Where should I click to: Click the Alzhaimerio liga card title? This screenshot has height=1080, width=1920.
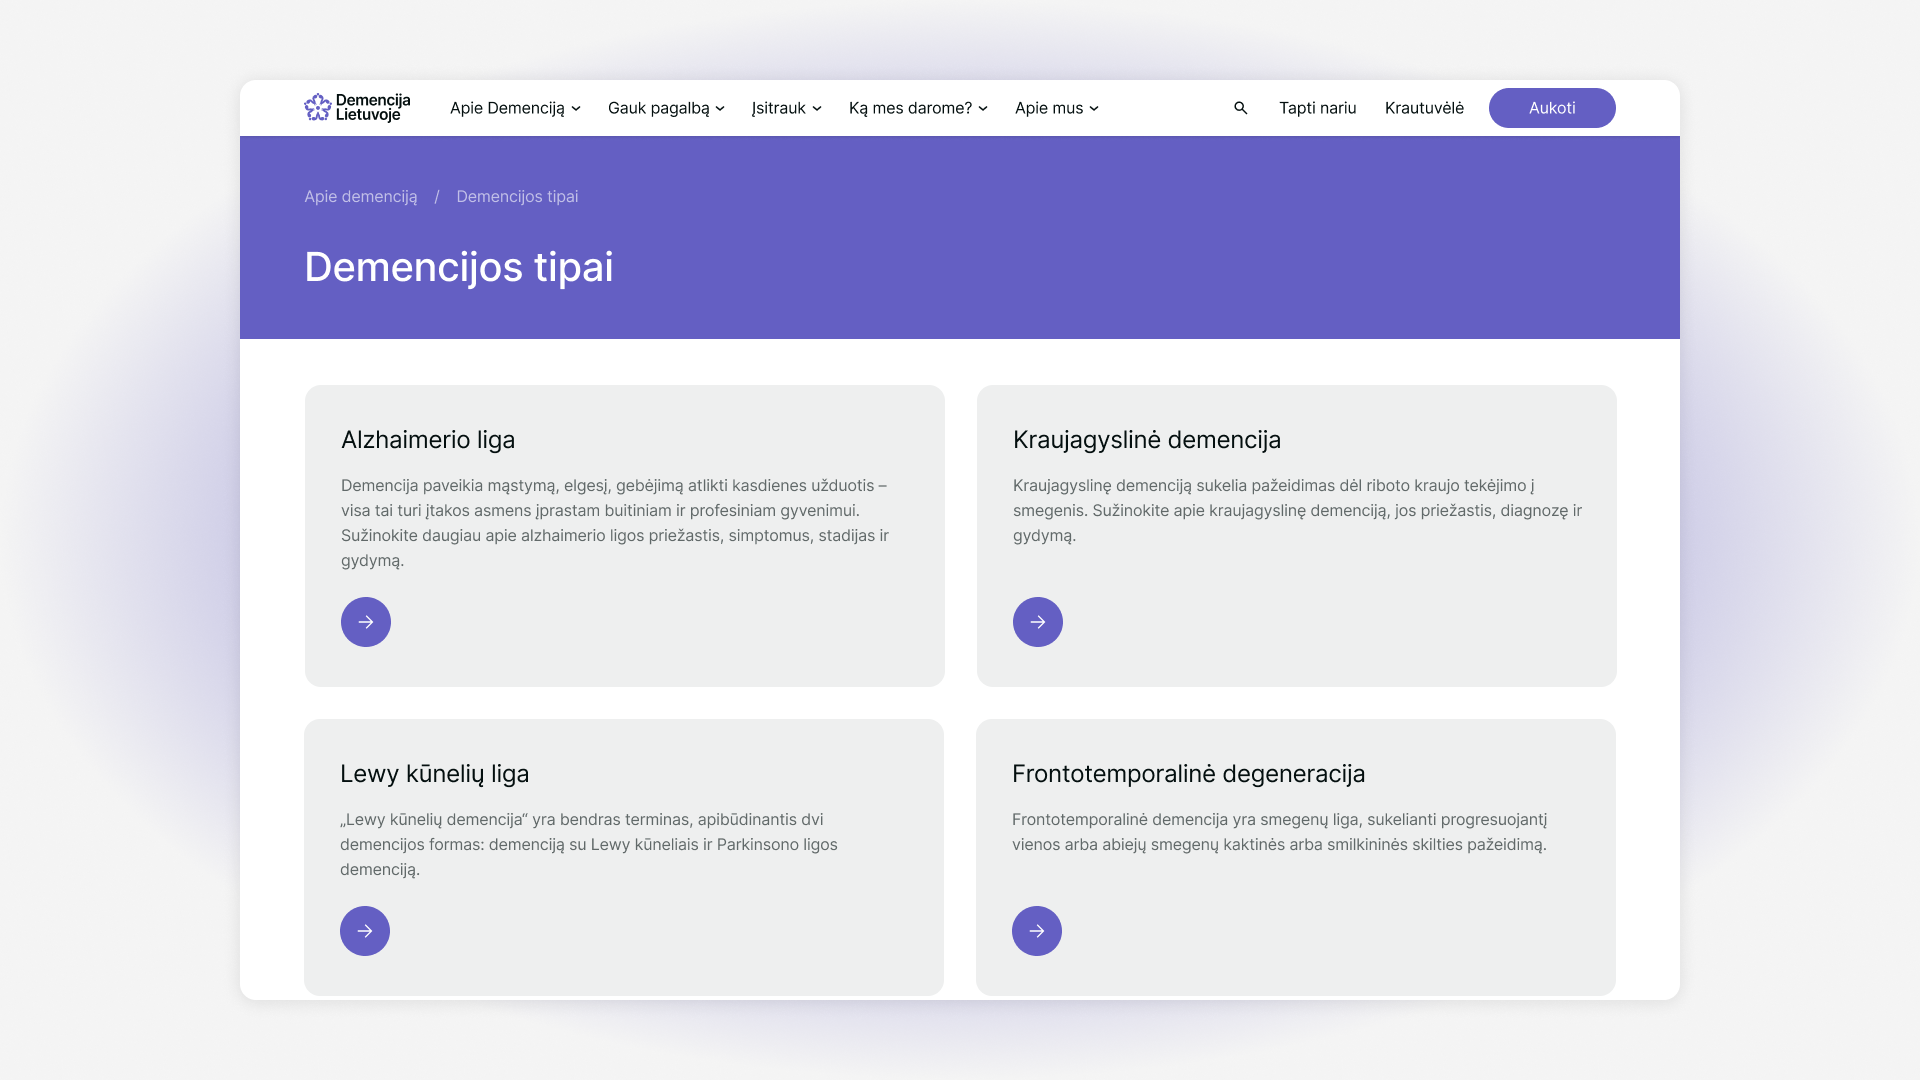(x=428, y=440)
